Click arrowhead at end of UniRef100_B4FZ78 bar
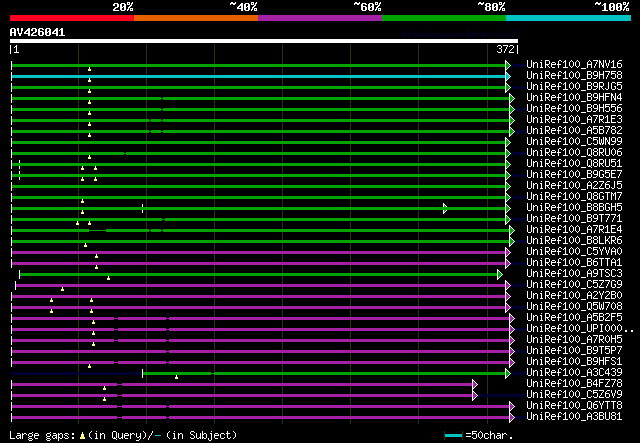The height and width of the screenshot is (443, 640). [475, 384]
